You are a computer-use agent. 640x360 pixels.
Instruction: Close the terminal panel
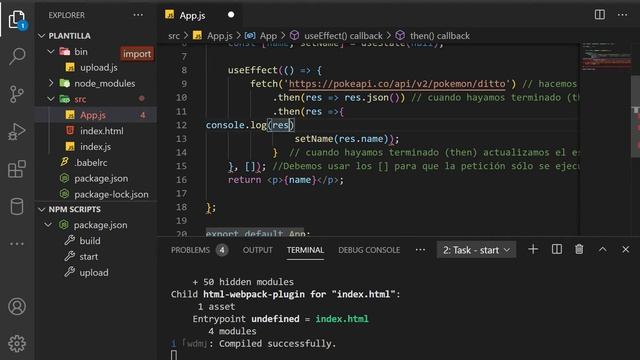pyautogui.click(x=626, y=249)
